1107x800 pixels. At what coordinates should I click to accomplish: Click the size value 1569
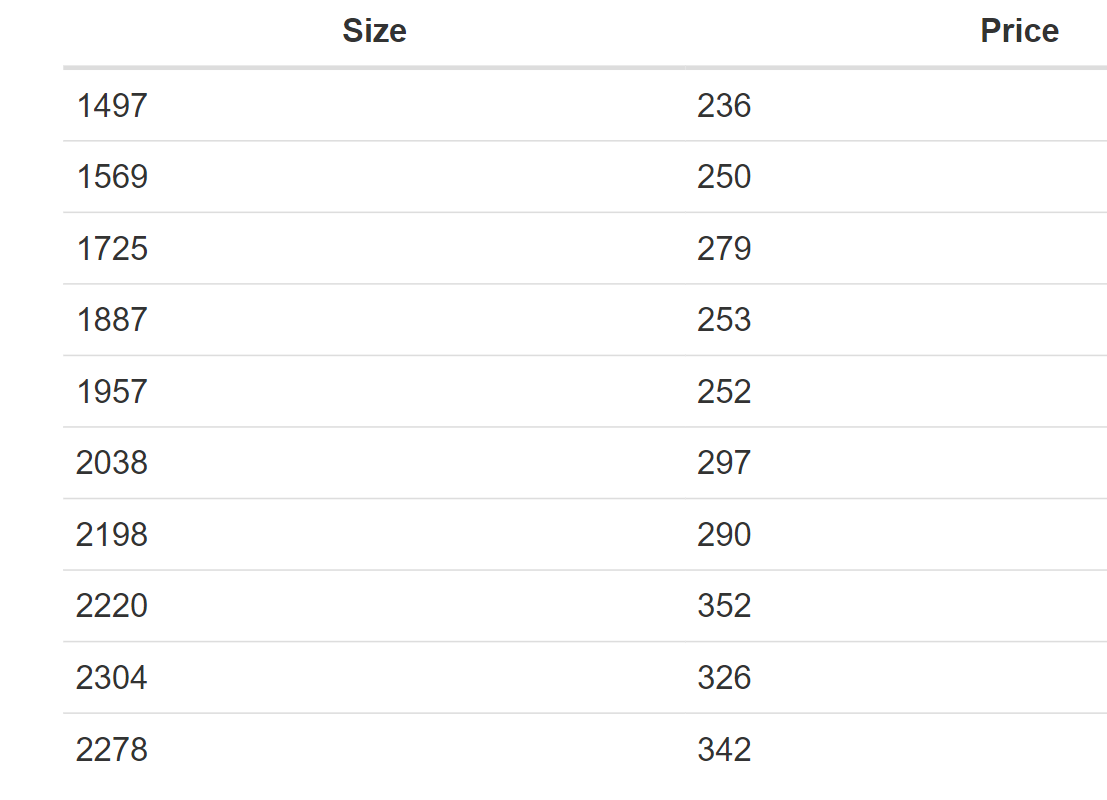click(112, 177)
